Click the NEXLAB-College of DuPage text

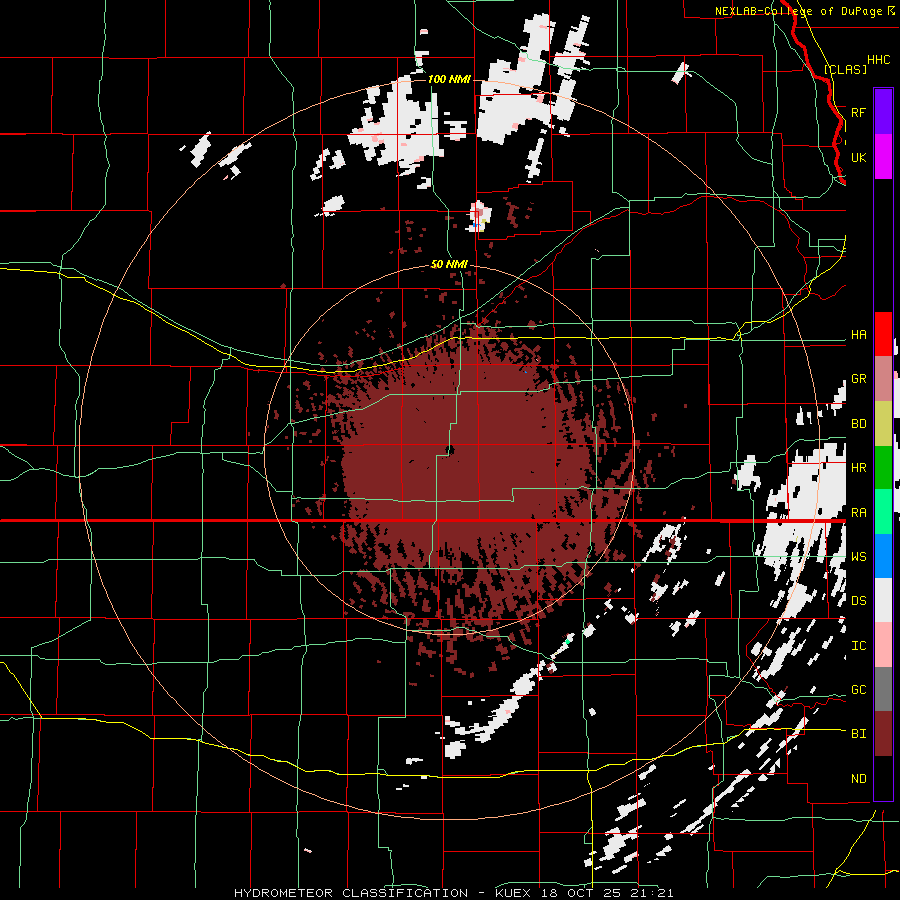click(x=798, y=11)
